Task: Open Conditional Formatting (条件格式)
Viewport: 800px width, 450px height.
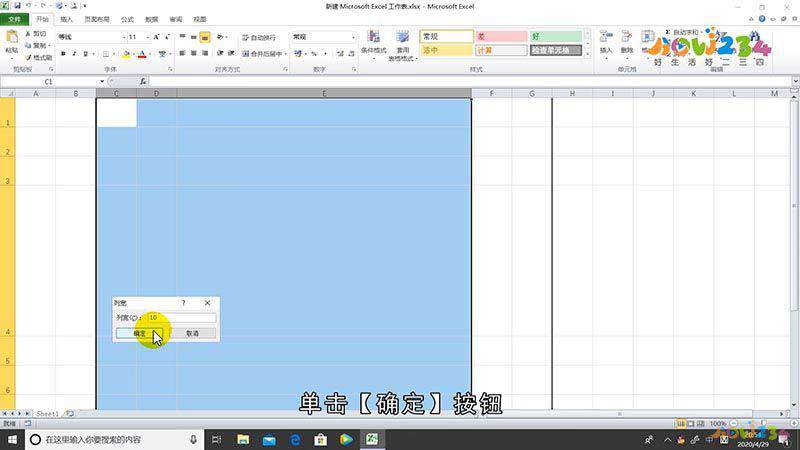Action: pyautogui.click(x=373, y=43)
